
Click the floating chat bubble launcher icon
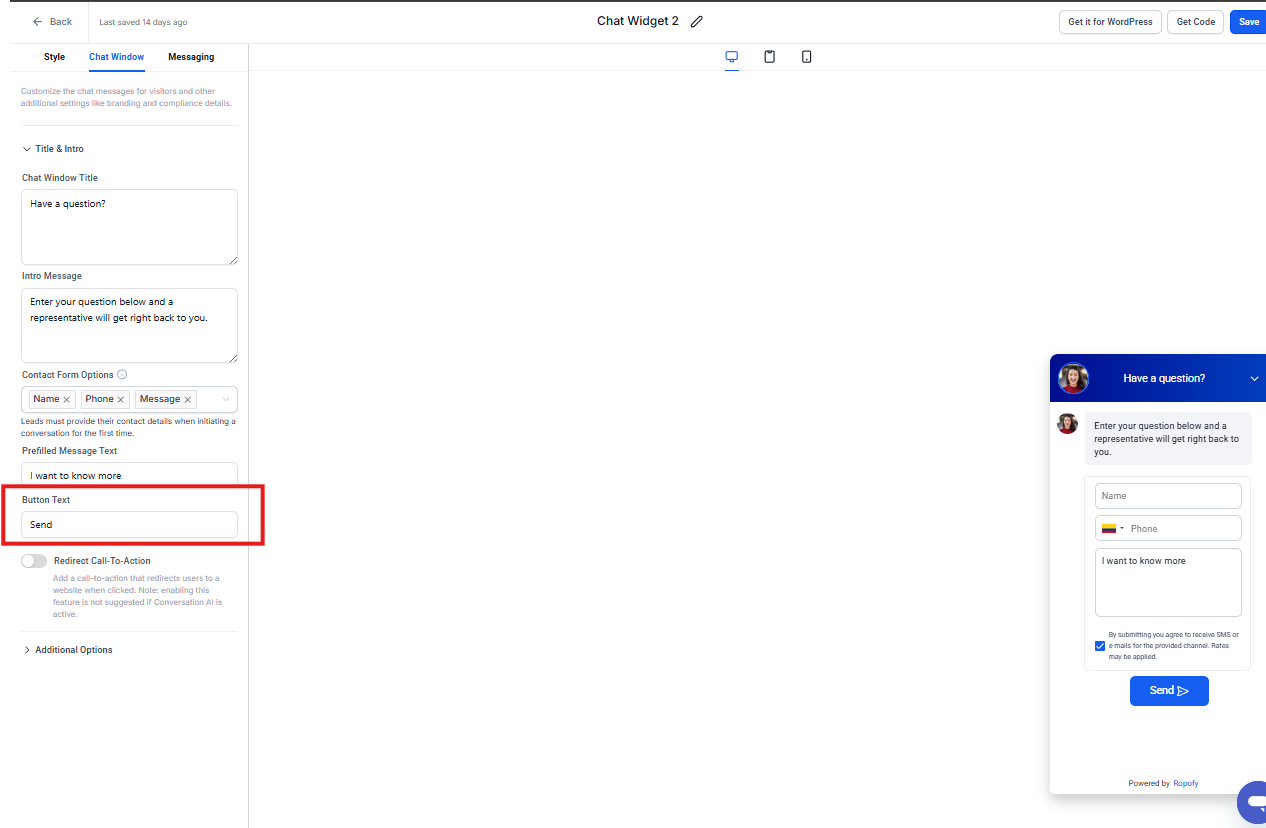[1252, 801]
